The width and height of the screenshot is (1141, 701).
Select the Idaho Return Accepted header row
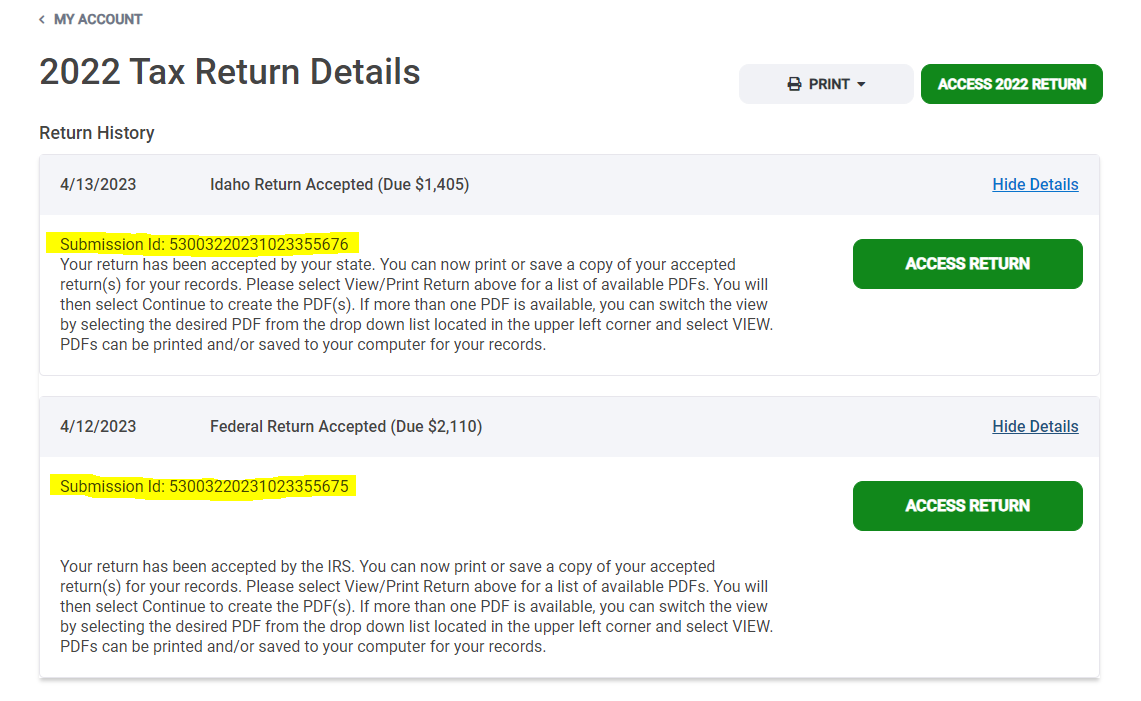click(569, 185)
